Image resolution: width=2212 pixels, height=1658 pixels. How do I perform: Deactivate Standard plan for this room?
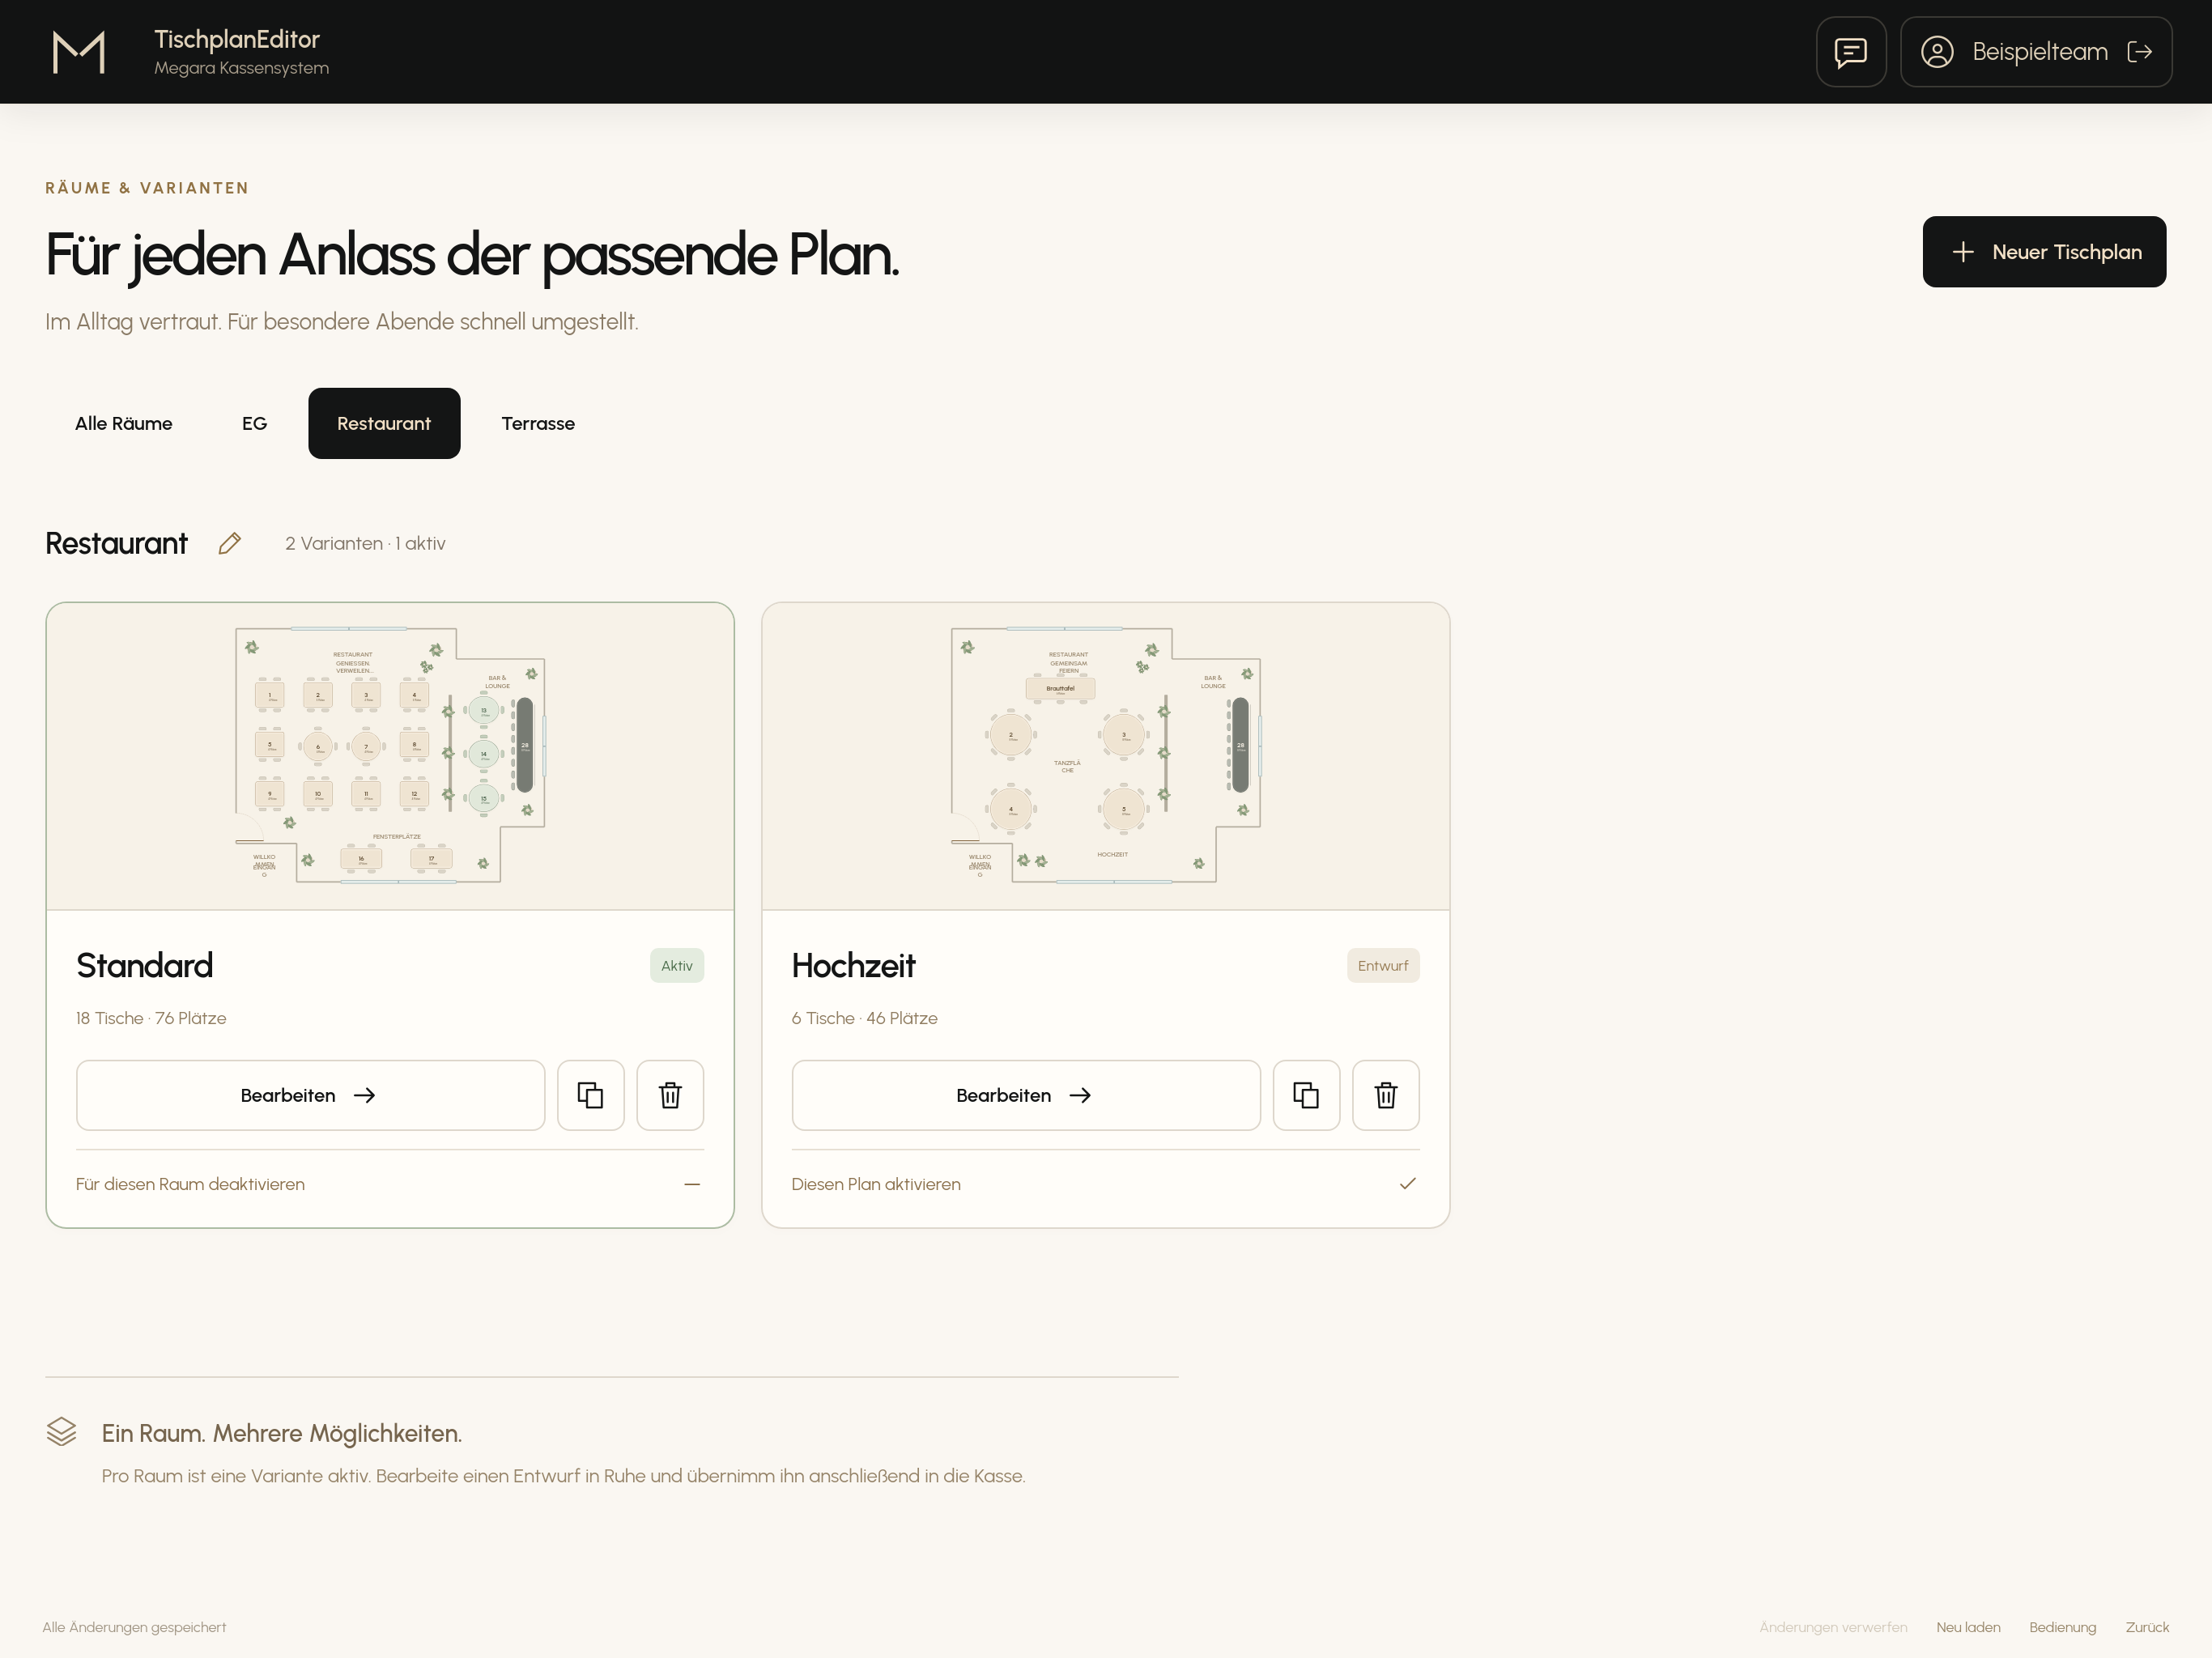(x=390, y=1184)
